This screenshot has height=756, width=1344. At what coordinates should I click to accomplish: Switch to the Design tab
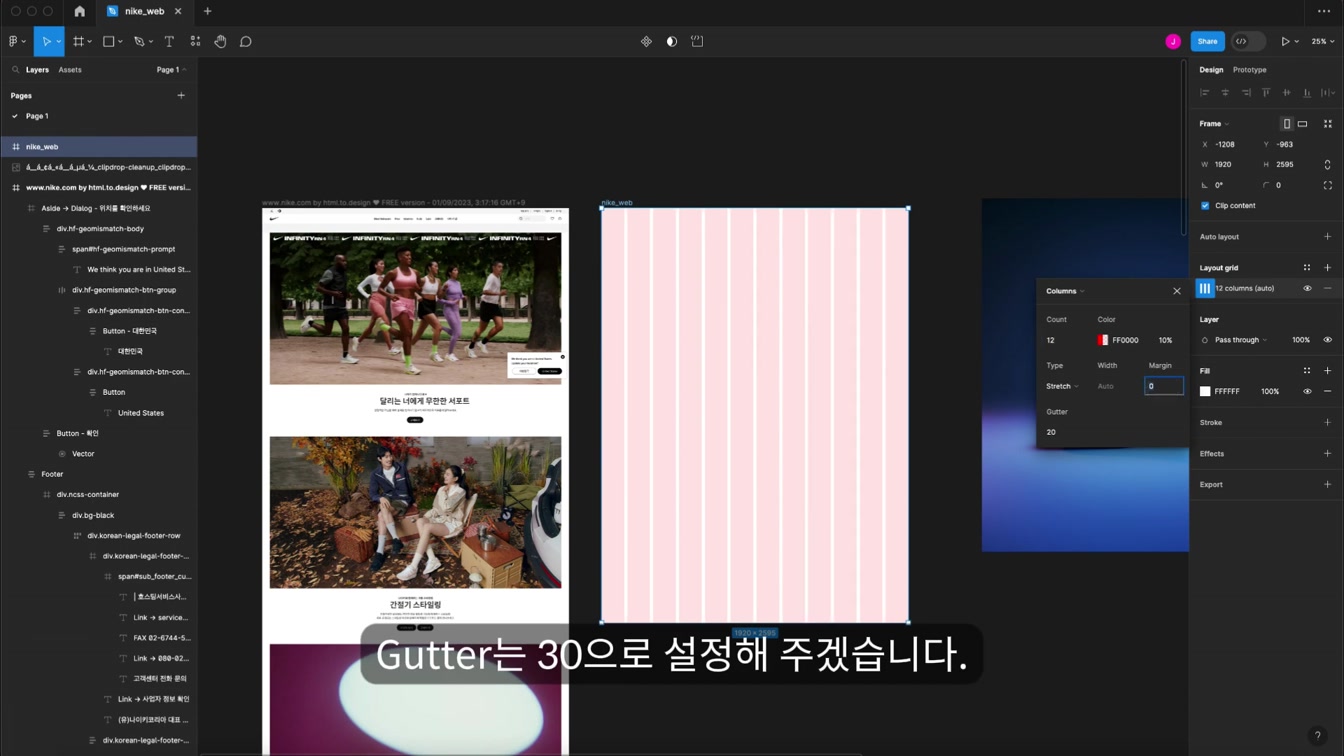coord(1211,70)
